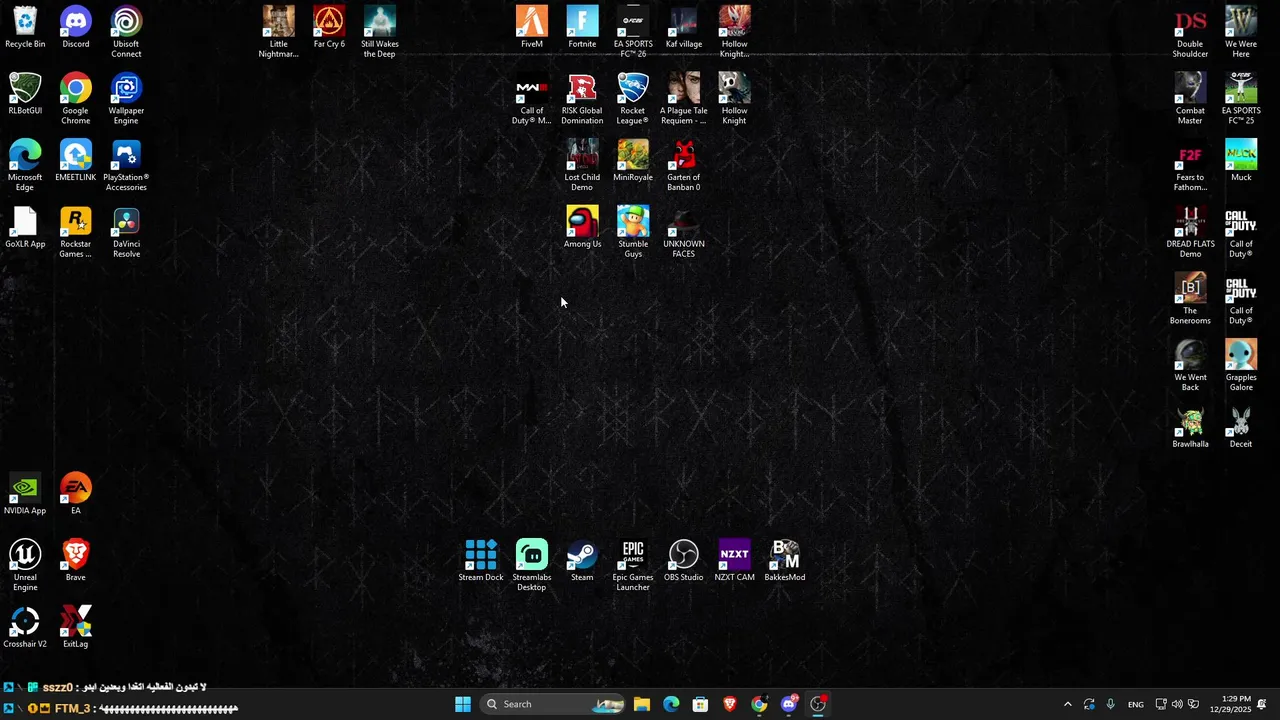
Task: Open A Plague Tale Requiem shortcut
Action: (x=684, y=99)
